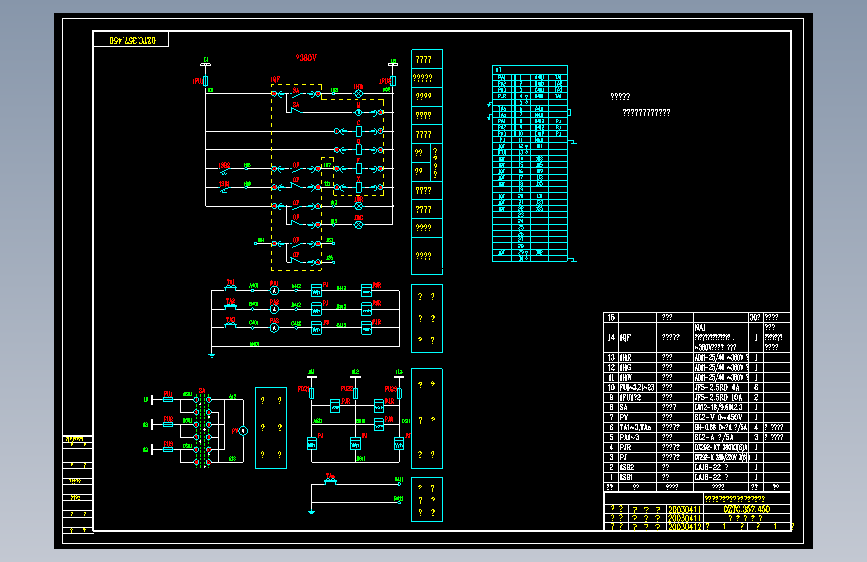This screenshot has height=562, width=867.
Task: Click the 1SB2 cell in parts list
Action: (x=637, y=467)
